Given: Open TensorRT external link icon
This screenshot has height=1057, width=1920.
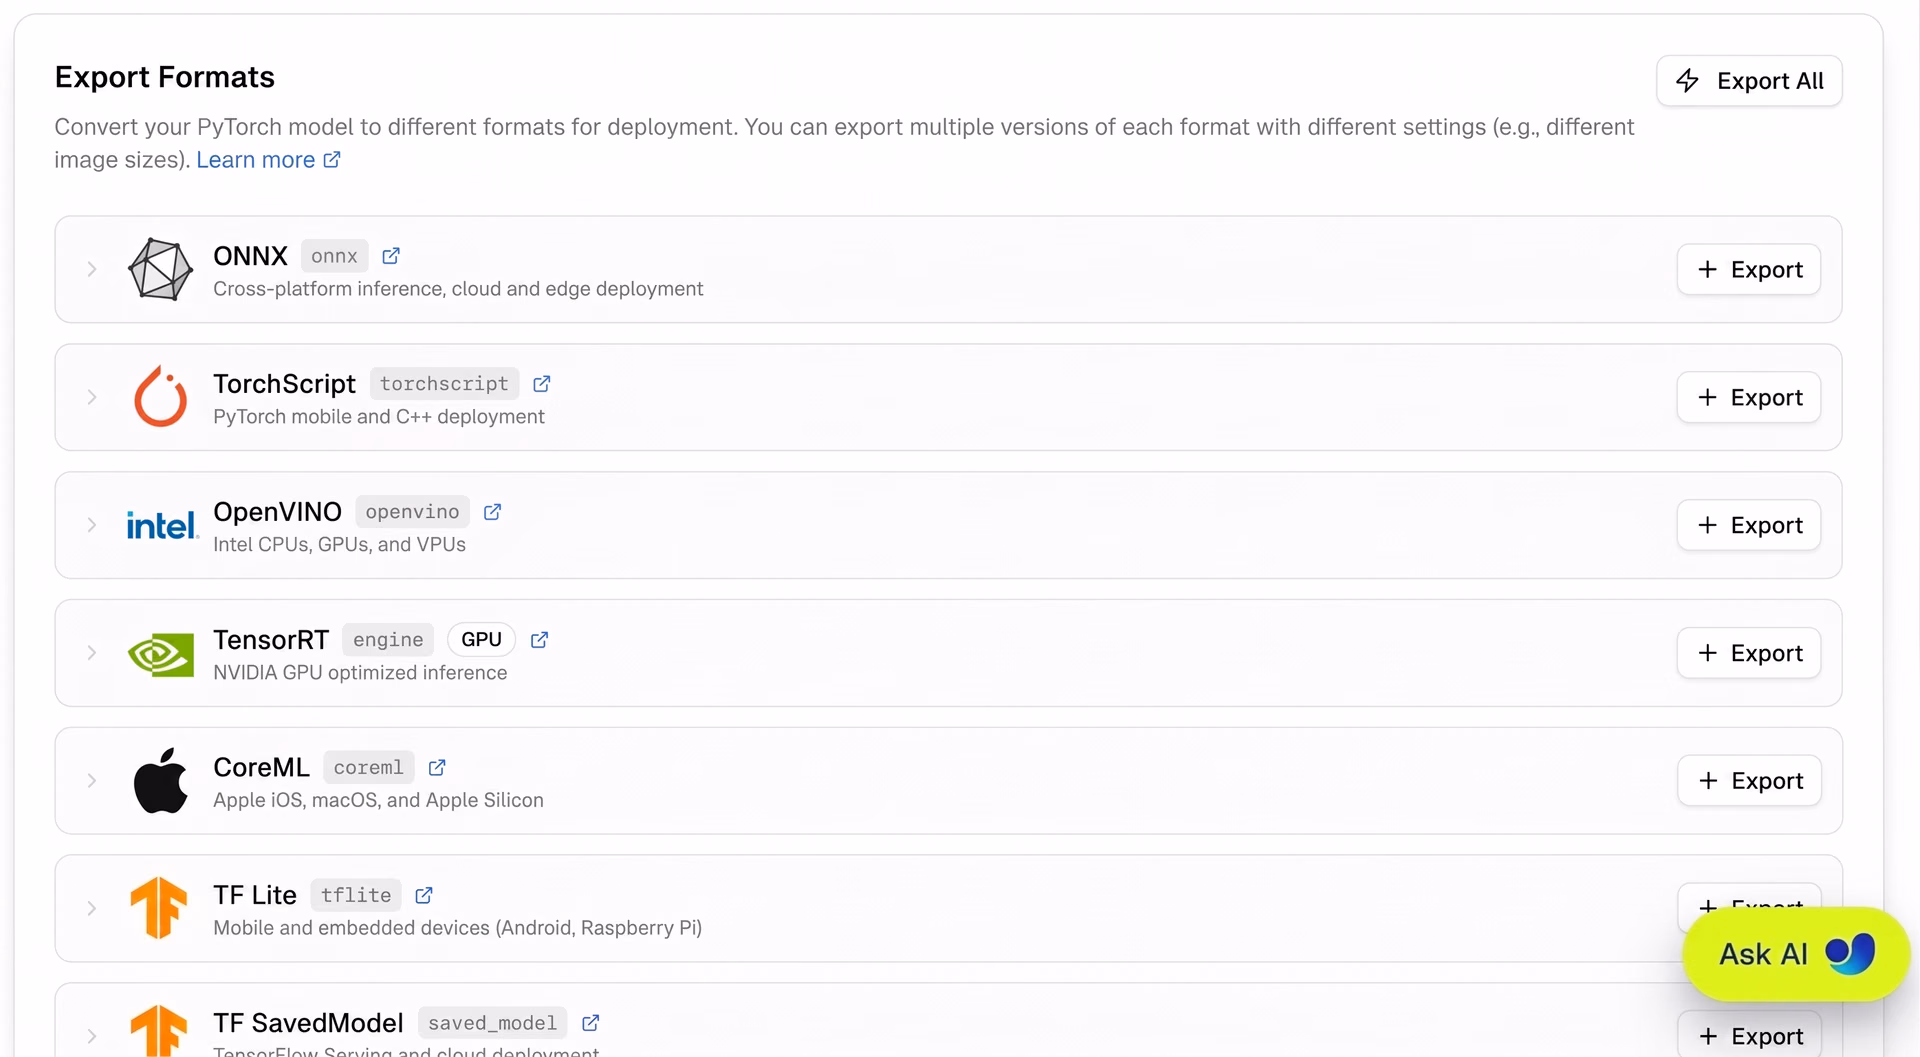Looking at the screenshot, I should [540, 640].
